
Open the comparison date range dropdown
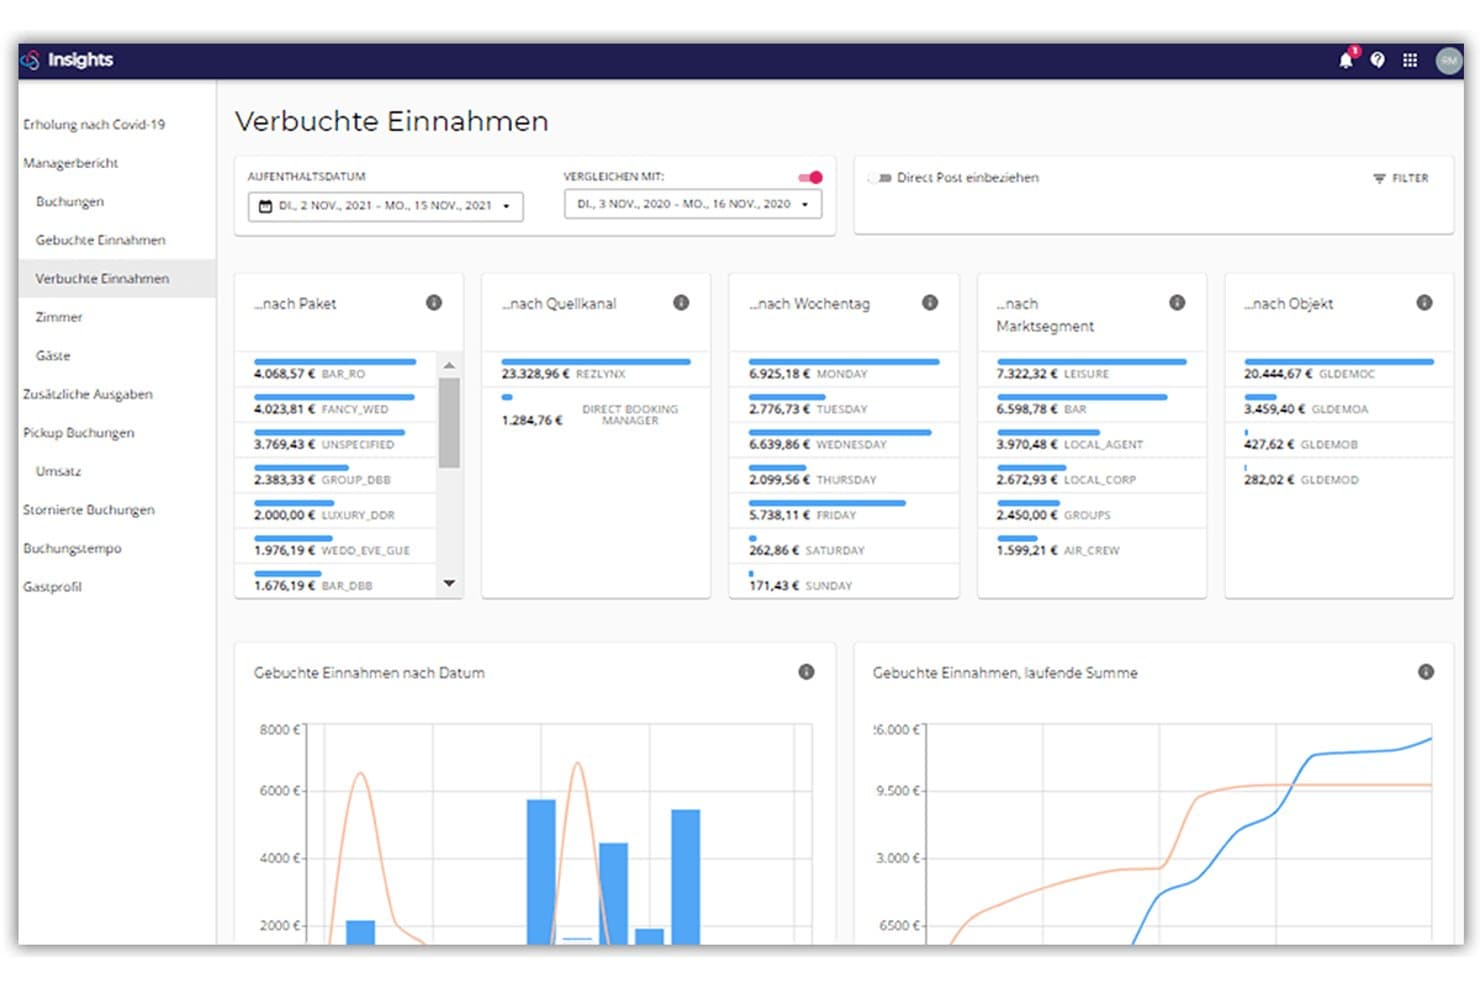[x=693, y=204]
